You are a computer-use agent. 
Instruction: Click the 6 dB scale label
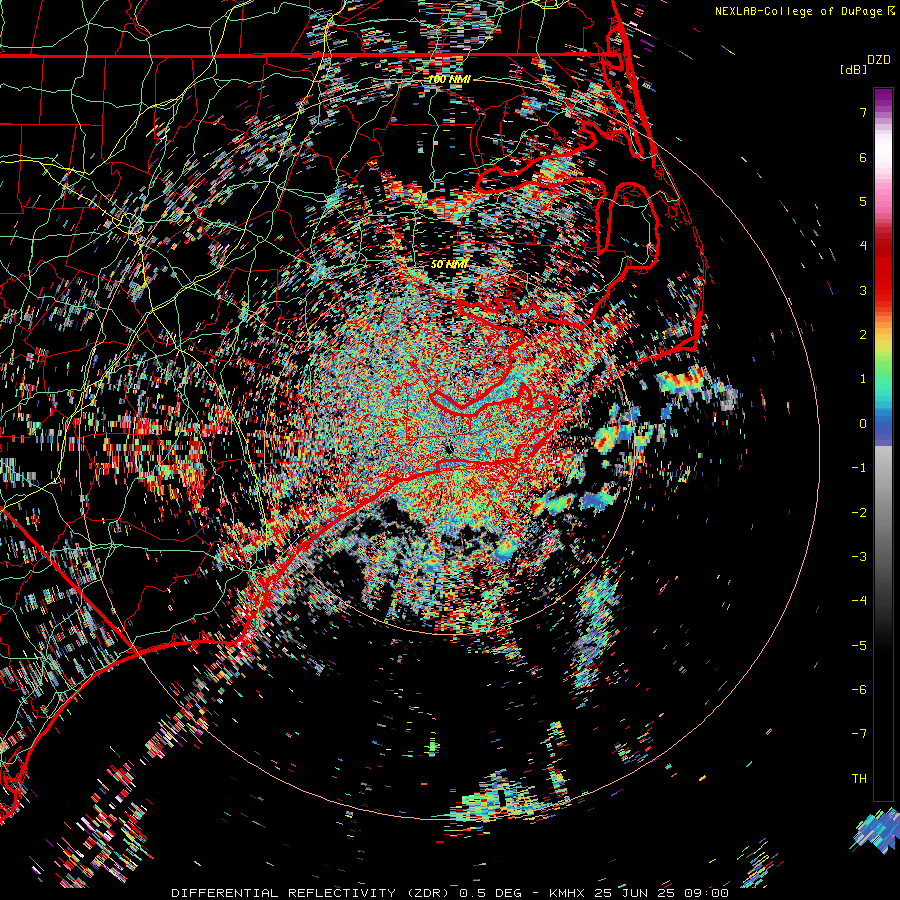(863, 157)
